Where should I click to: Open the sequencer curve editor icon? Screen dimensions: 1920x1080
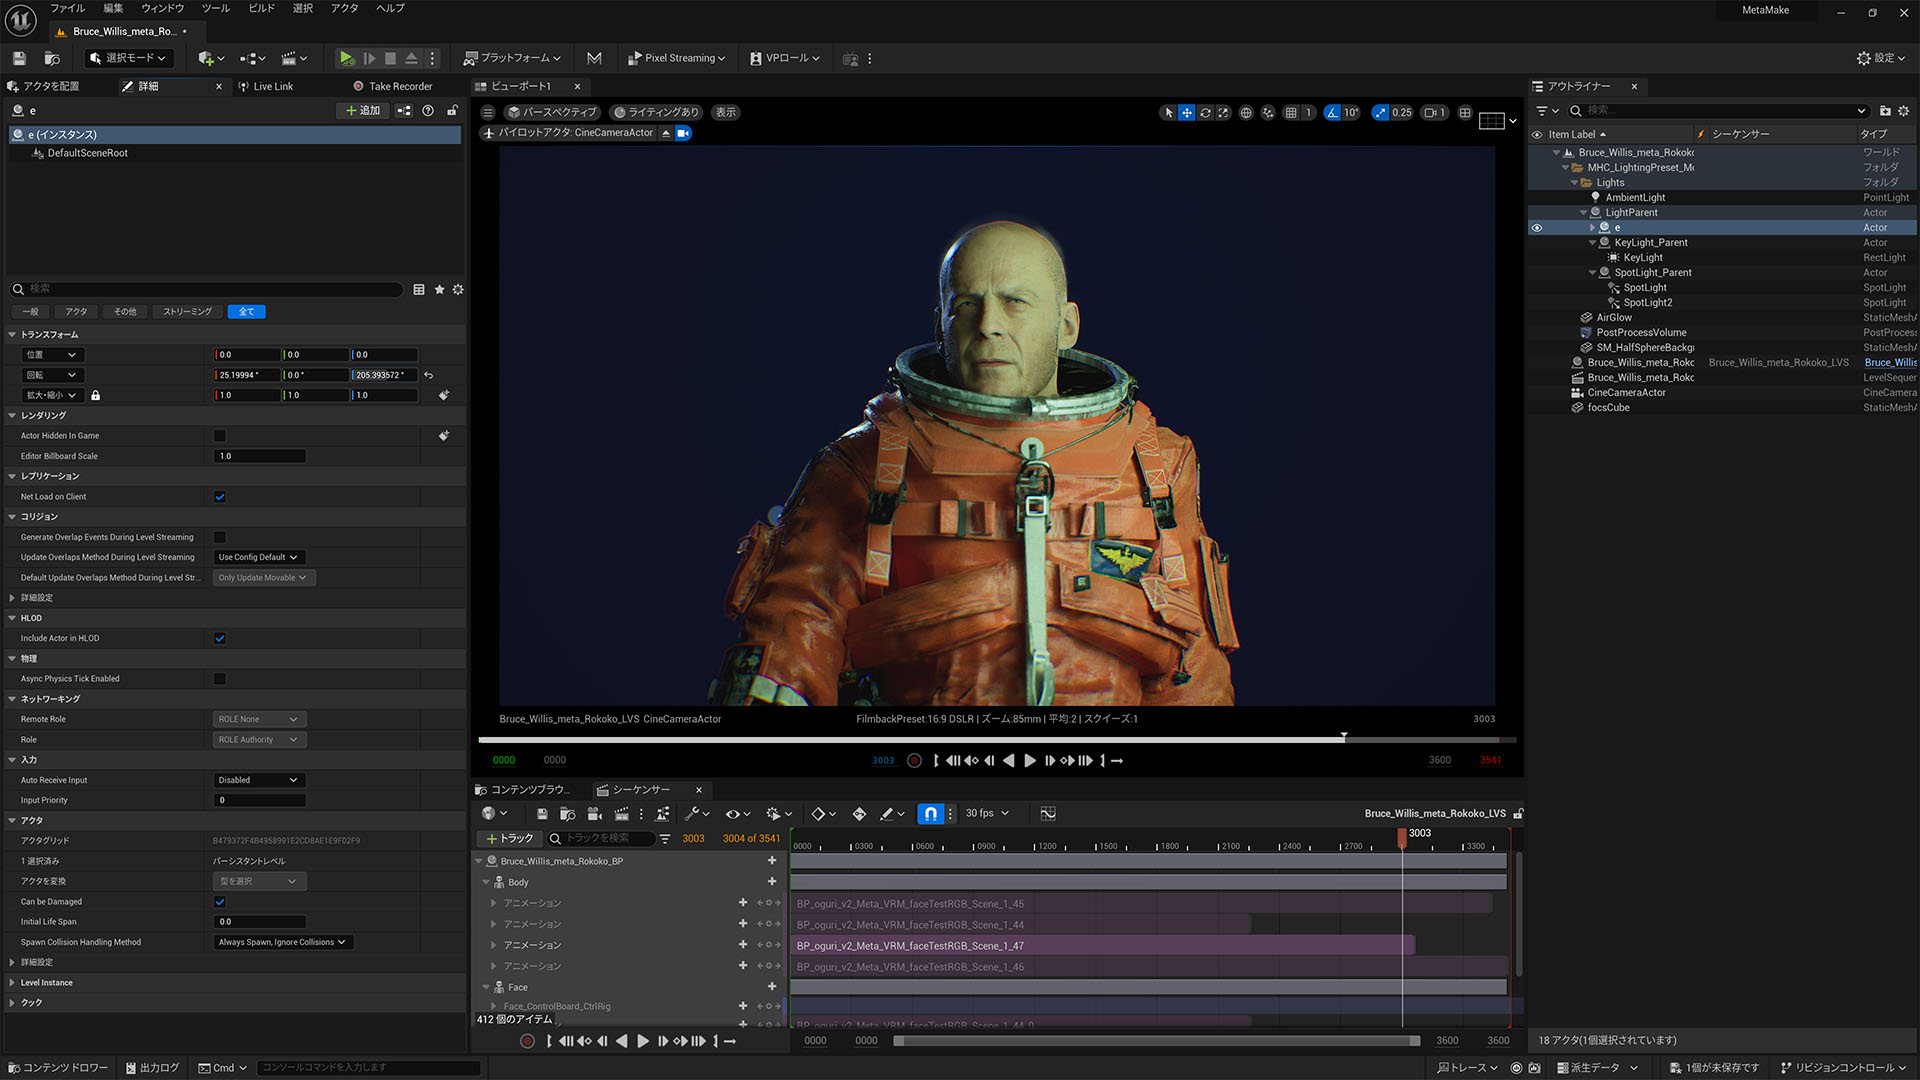click(x=1048, y=814)
